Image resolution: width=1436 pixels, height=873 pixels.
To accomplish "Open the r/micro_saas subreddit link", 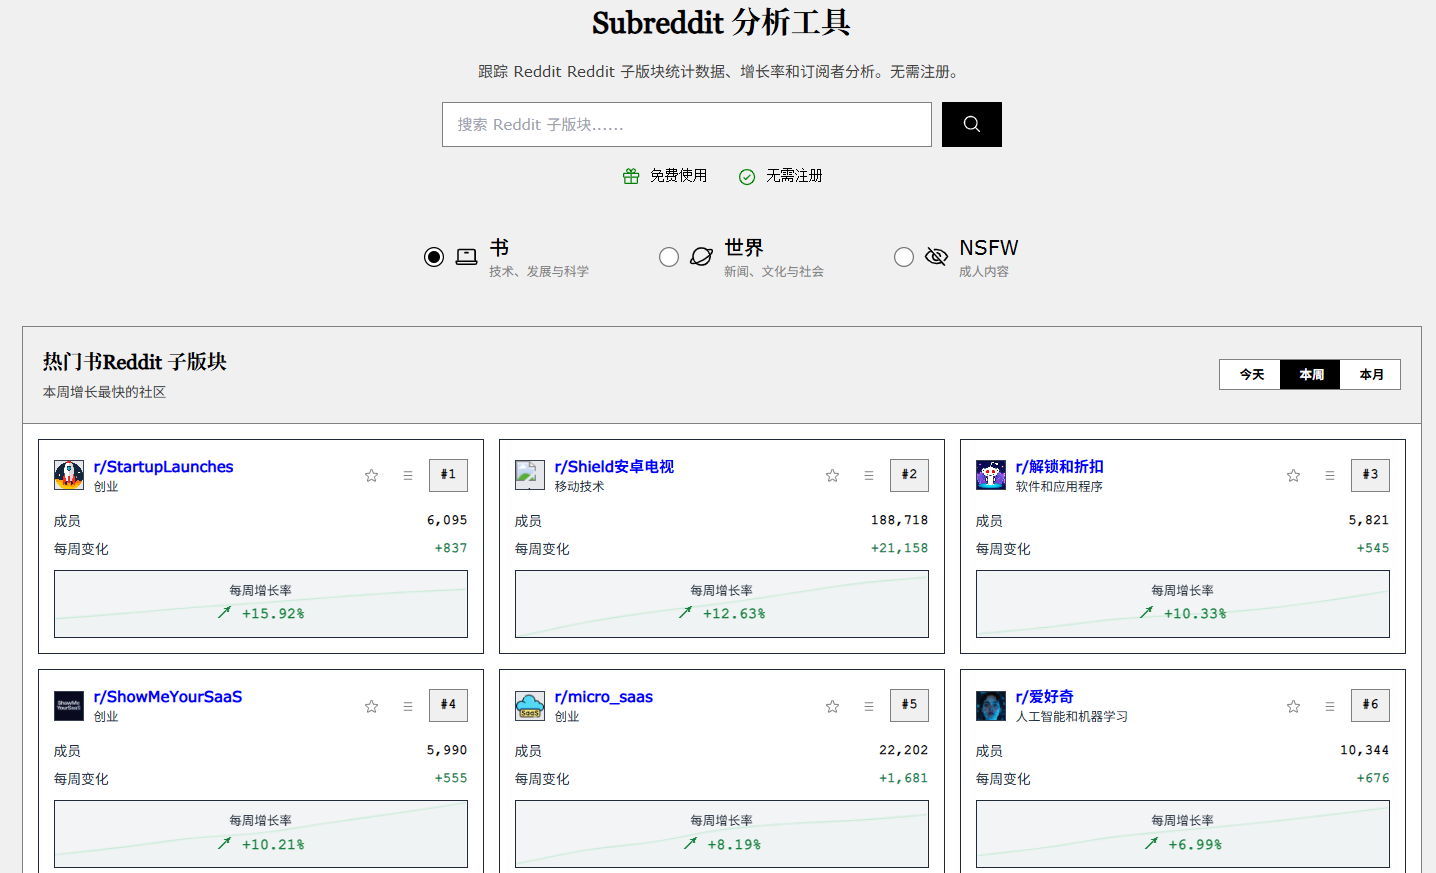I will [603, 697].
